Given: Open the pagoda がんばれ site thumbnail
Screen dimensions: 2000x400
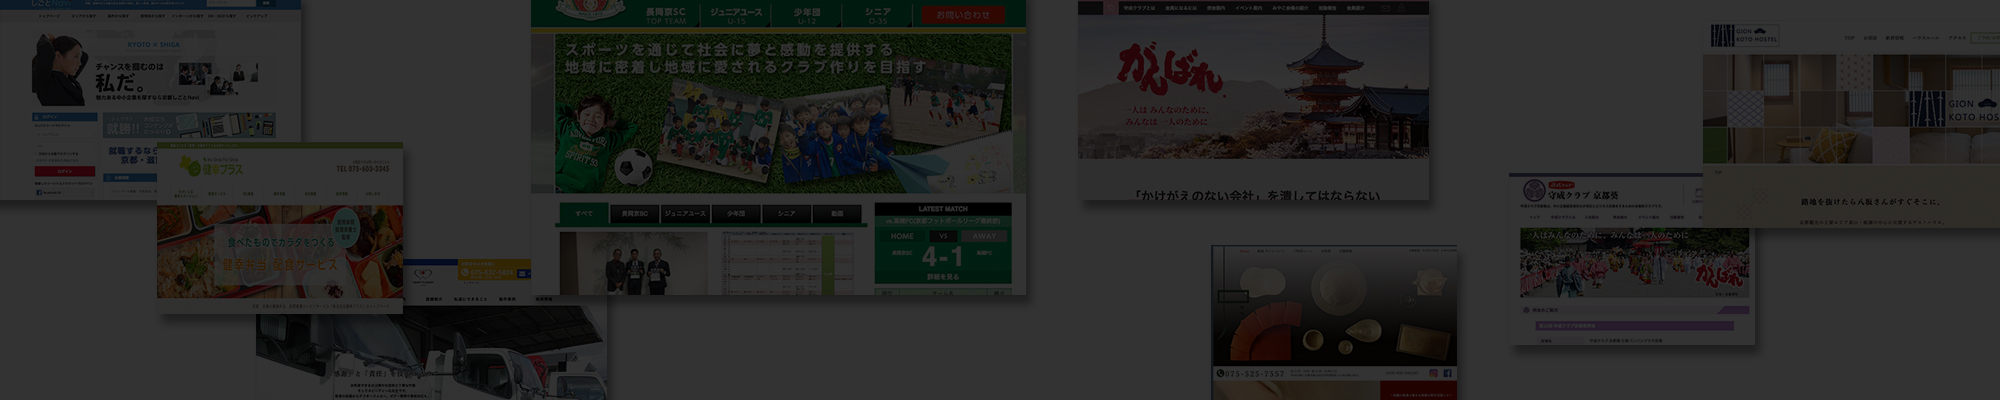Looking at the screenshot, I should 1253,100.
